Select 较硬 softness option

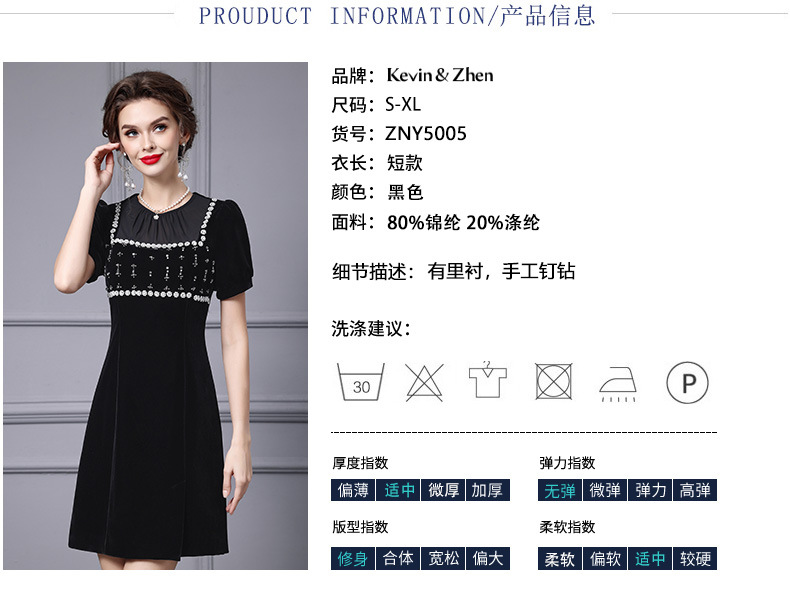695,558
